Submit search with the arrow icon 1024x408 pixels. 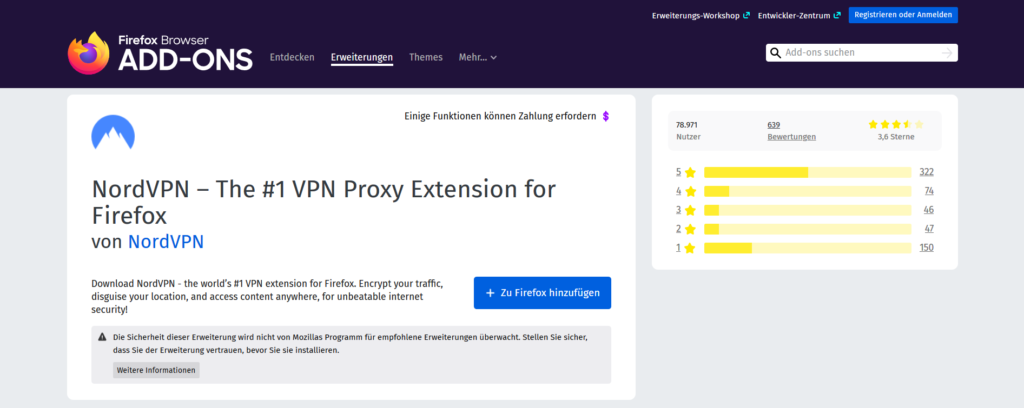coord(947,53)
